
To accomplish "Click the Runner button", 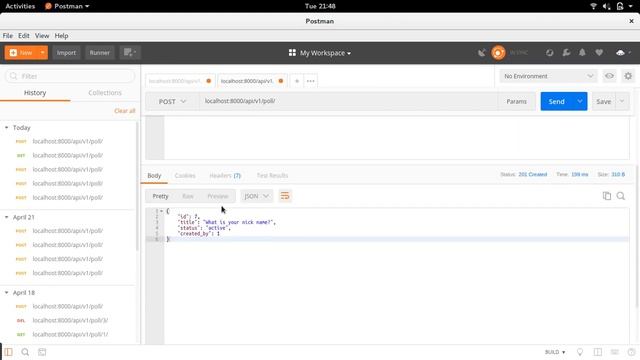I will pyautogui.click(x=100, y=53).
